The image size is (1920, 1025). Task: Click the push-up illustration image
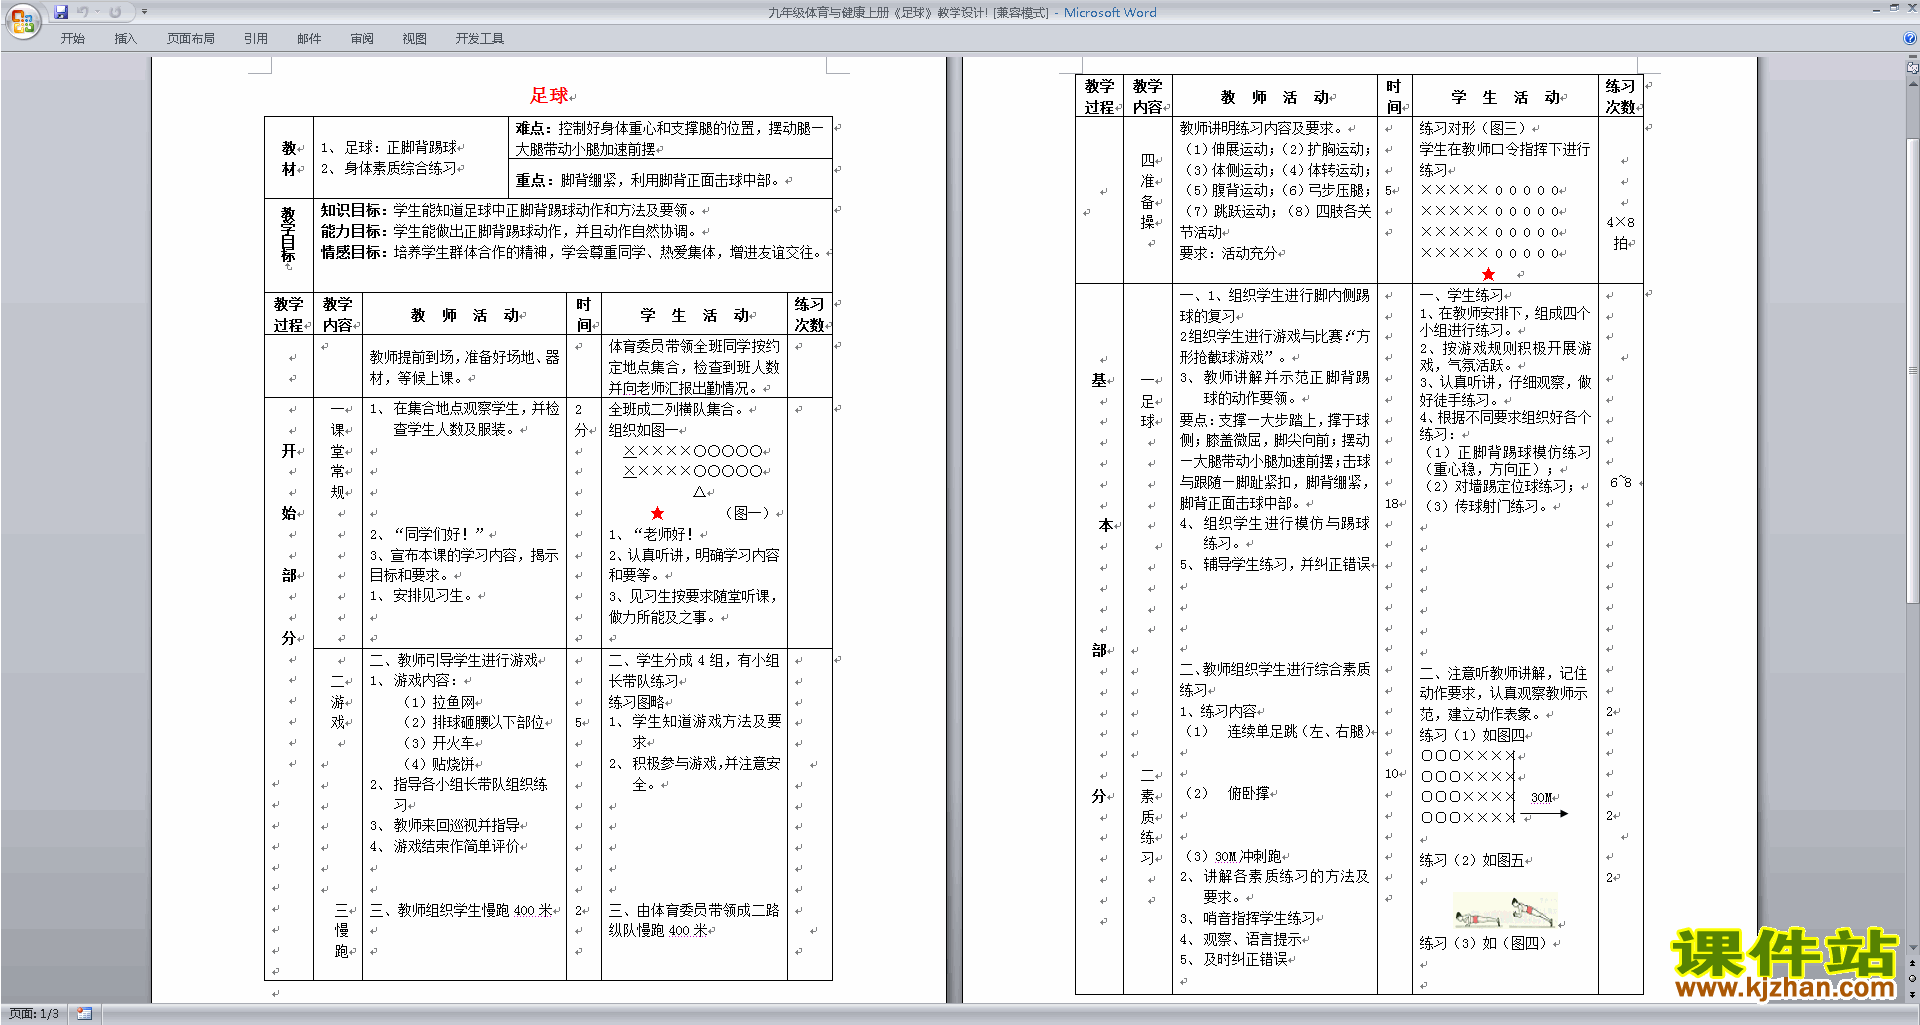tap(1507, 911)
